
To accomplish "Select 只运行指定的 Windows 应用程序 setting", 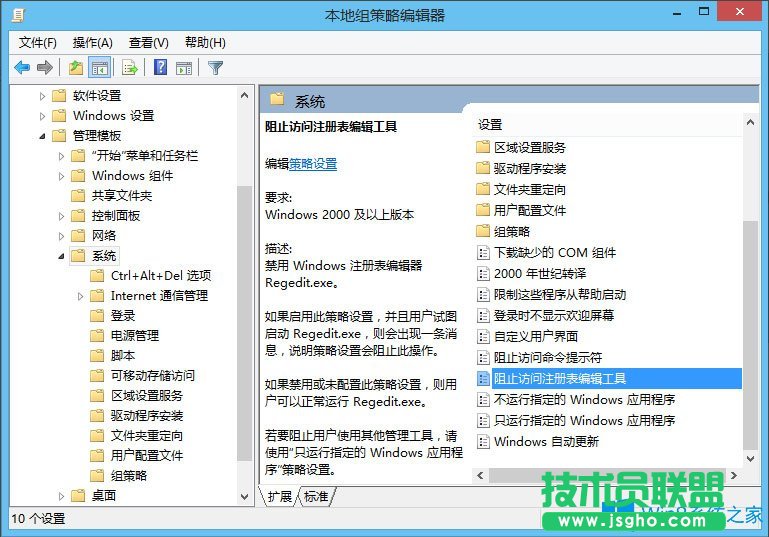I will coord(584,421).
